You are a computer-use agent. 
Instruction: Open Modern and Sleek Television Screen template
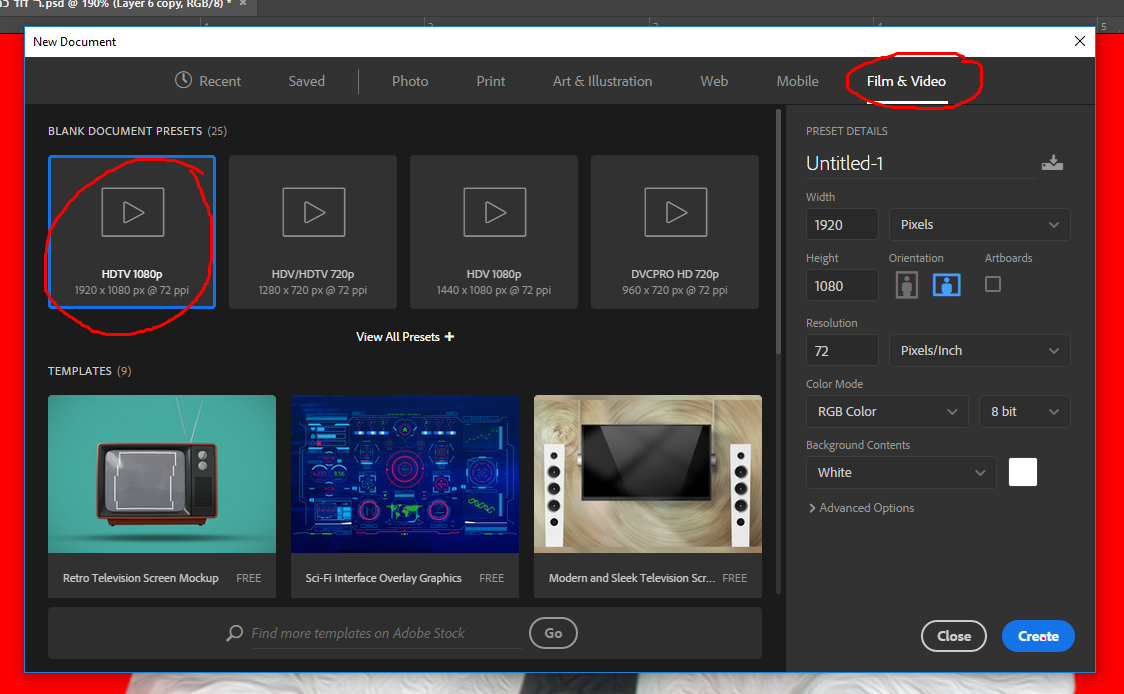[648, 495]
